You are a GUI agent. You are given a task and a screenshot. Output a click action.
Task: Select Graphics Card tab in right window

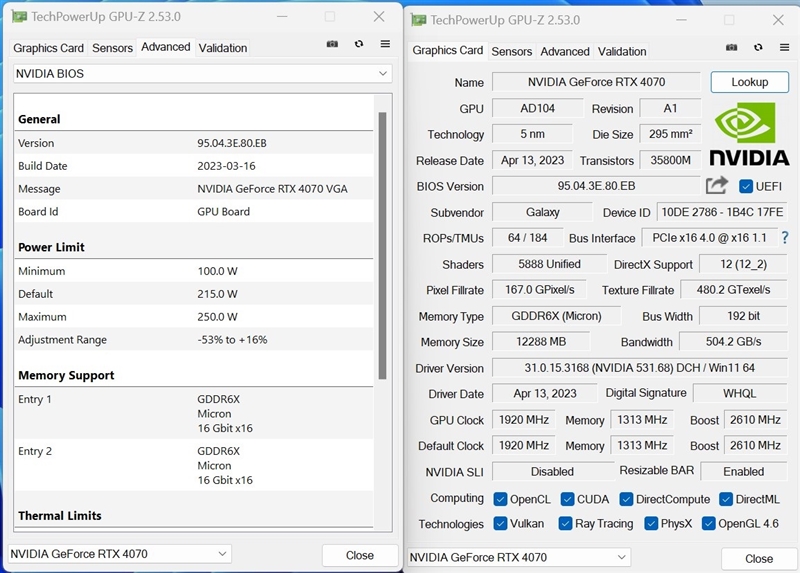coord(447,50)
